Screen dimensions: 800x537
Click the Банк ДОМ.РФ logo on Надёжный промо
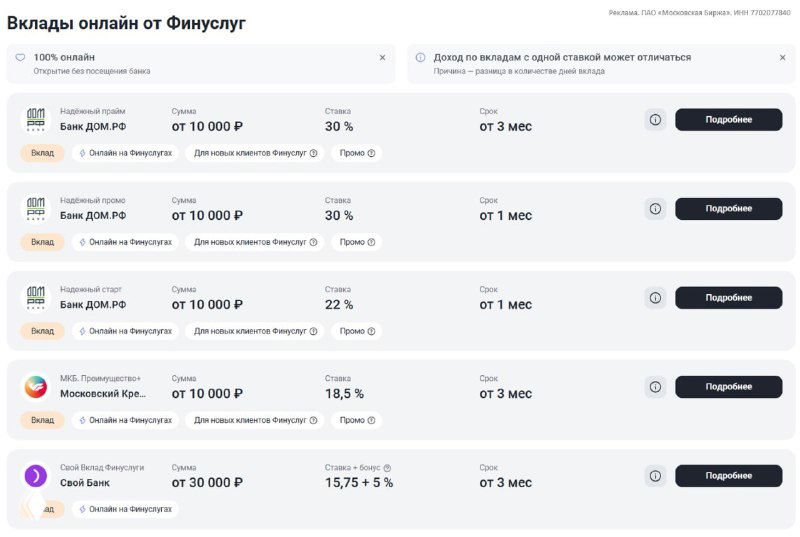tap(35, 209)
